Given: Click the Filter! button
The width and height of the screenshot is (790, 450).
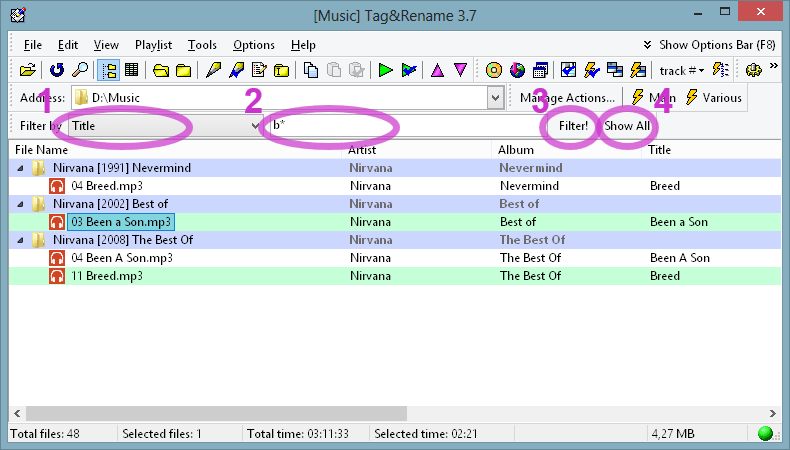Looking at the screenshot, I should (x=573, y=125).
